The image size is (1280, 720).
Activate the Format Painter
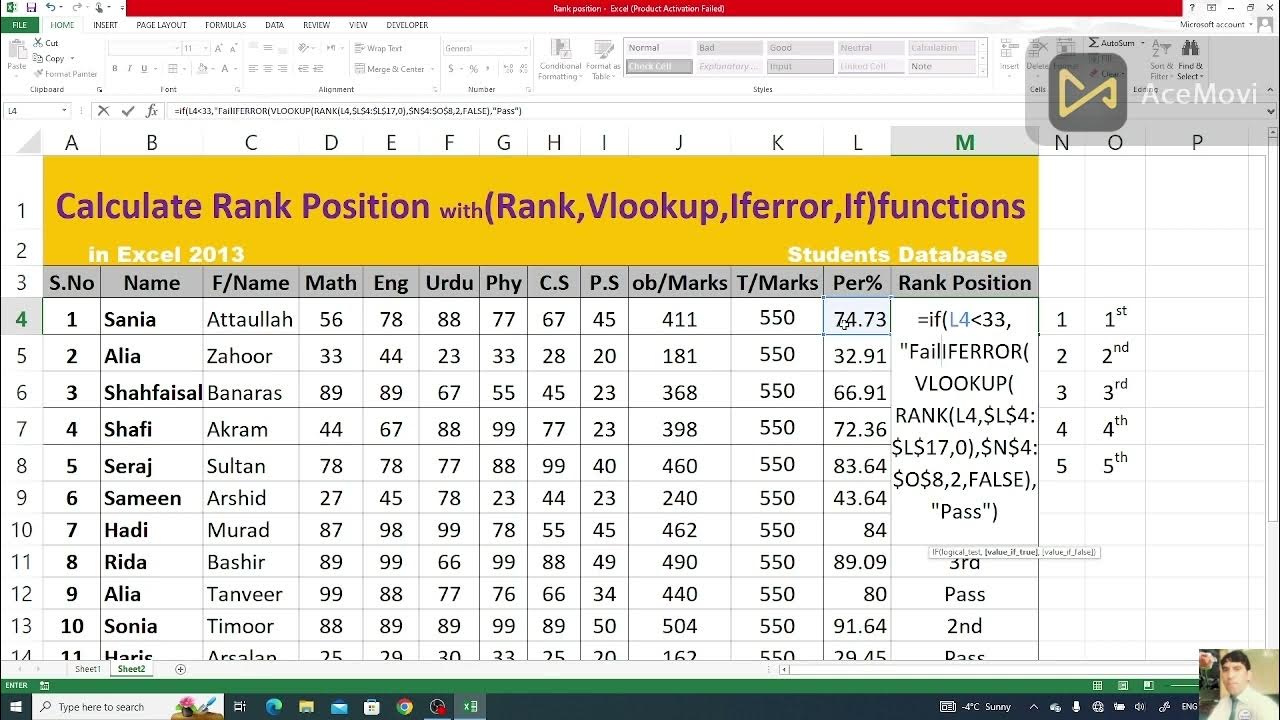click(x=65, y=73)
